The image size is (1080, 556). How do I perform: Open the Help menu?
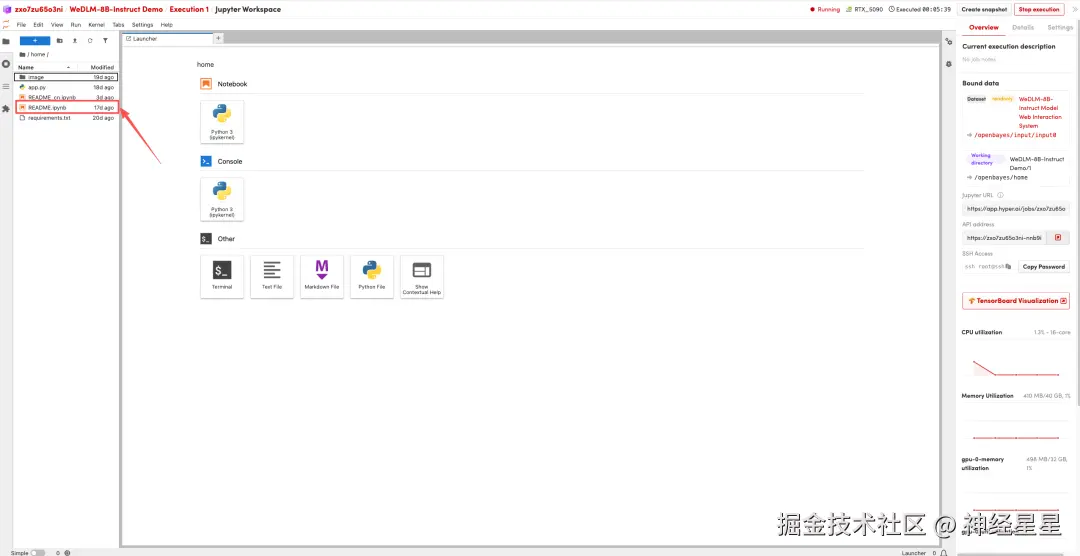point(167,25)
